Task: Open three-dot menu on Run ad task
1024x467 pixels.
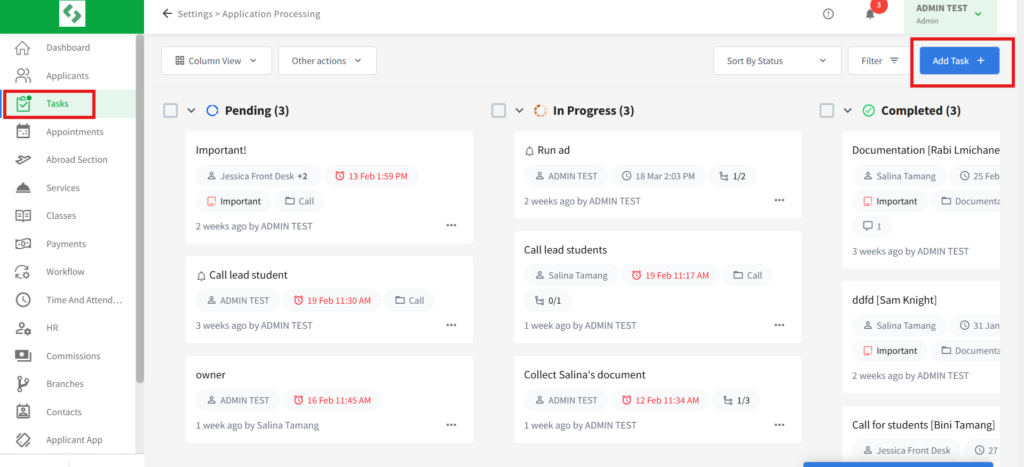Action: tap(779, 200)
